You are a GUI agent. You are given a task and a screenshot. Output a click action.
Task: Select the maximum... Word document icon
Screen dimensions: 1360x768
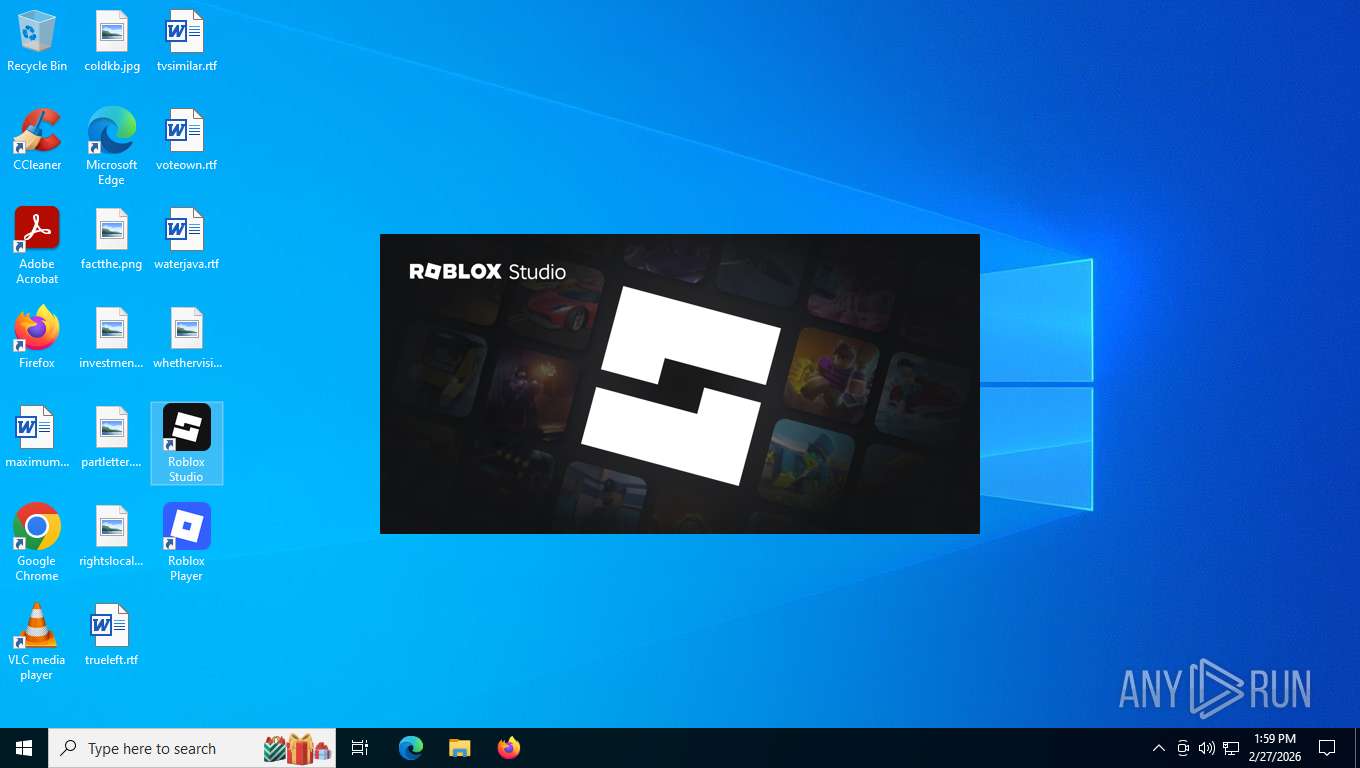[37, 437]
